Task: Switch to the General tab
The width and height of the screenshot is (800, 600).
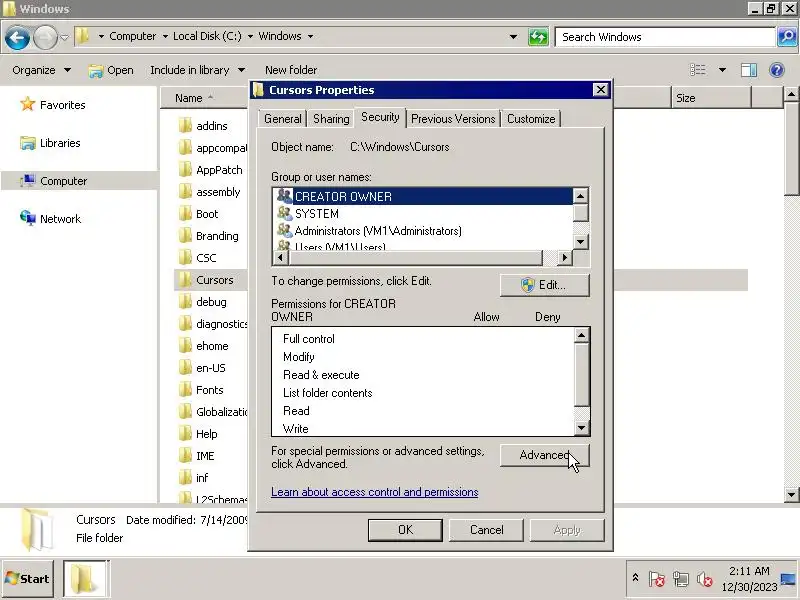Action: (283, 119)
